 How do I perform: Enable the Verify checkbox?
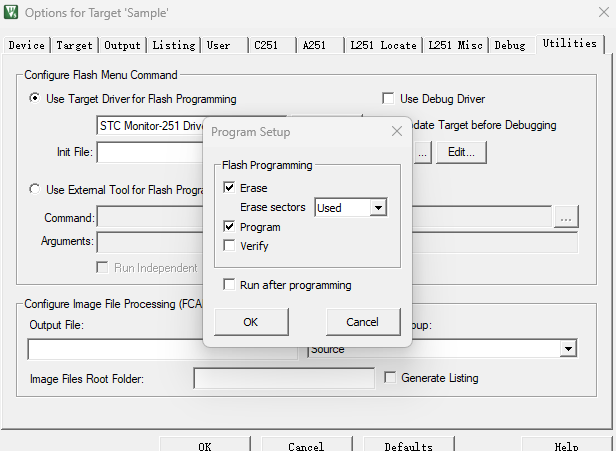(229, 246)
